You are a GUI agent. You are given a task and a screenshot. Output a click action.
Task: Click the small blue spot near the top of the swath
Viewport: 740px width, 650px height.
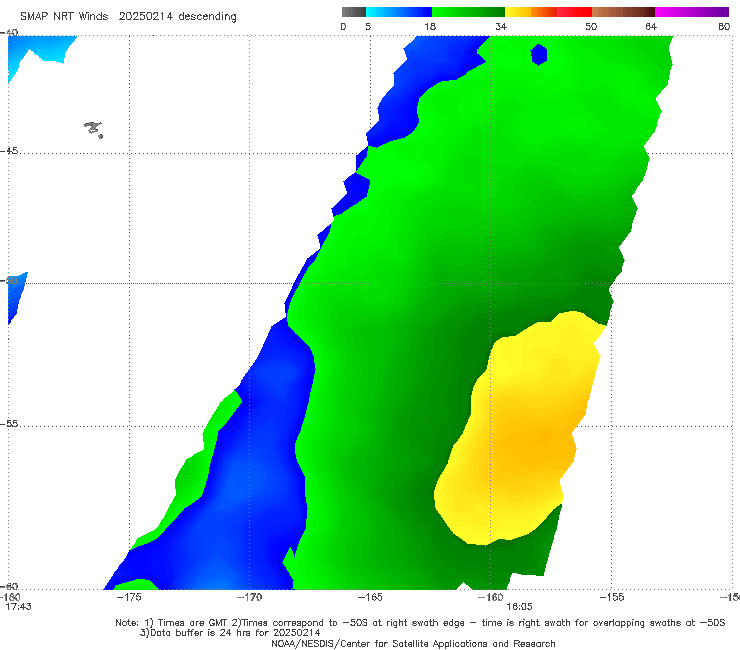(539, 54)
